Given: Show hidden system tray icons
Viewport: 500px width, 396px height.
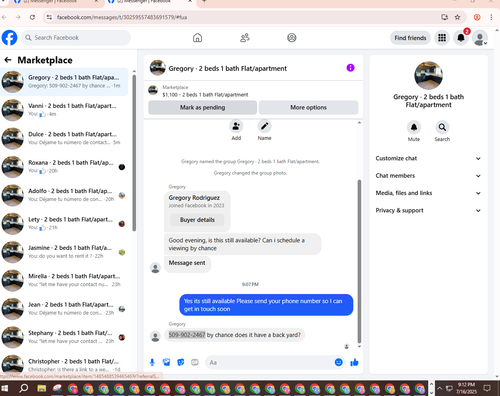Looking at the screenshot, I should pos(439,388).
